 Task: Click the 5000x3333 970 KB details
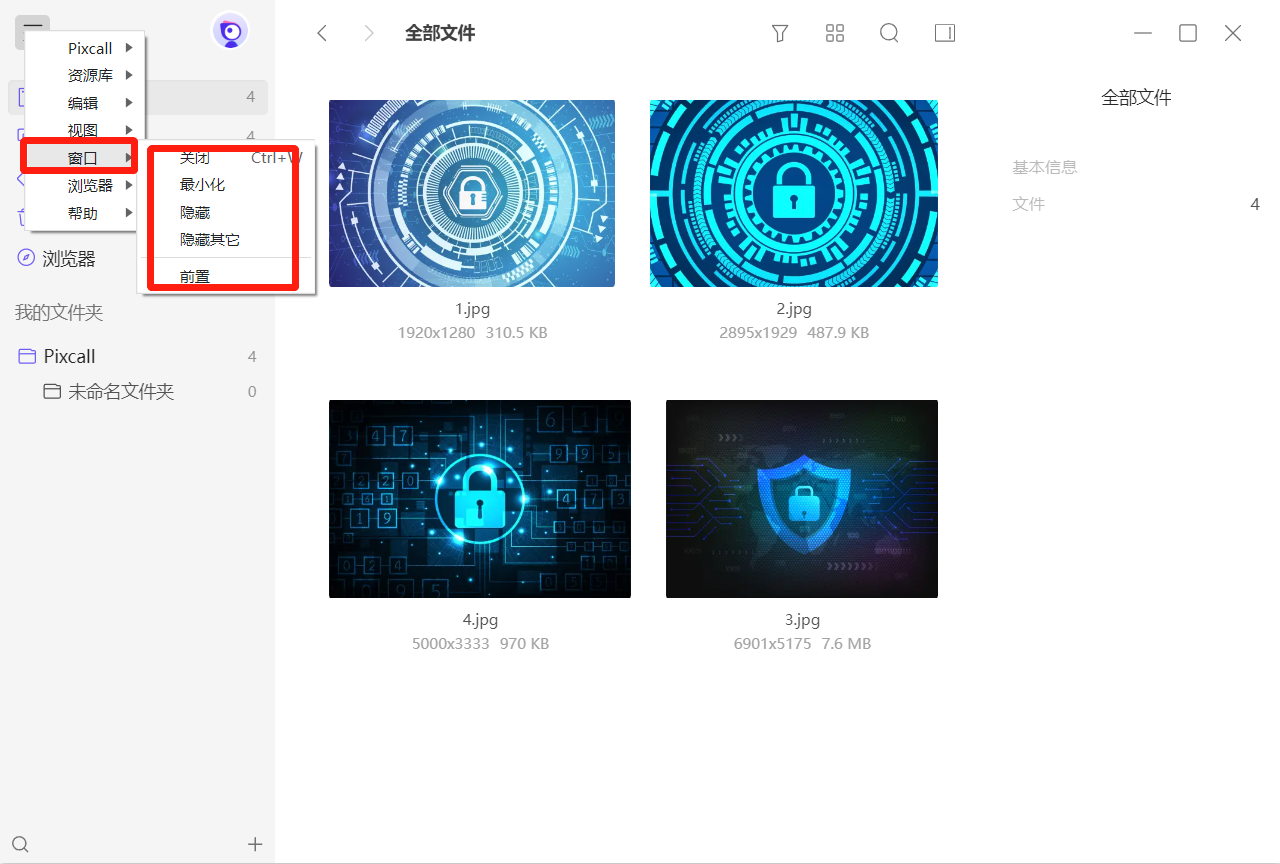point(480,644)
